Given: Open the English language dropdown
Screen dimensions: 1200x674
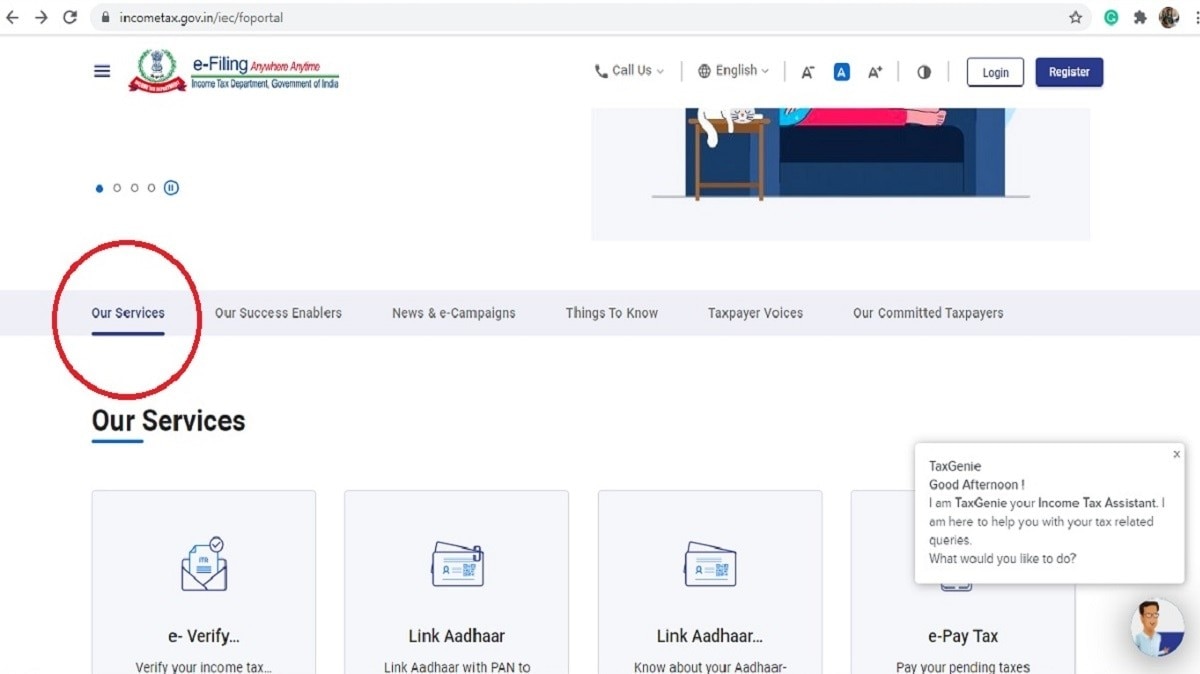Looking at the screenshot, I should 733,70.
